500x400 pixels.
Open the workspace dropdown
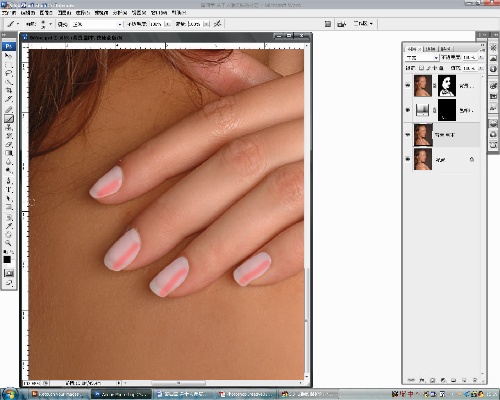tap(363, 24)
